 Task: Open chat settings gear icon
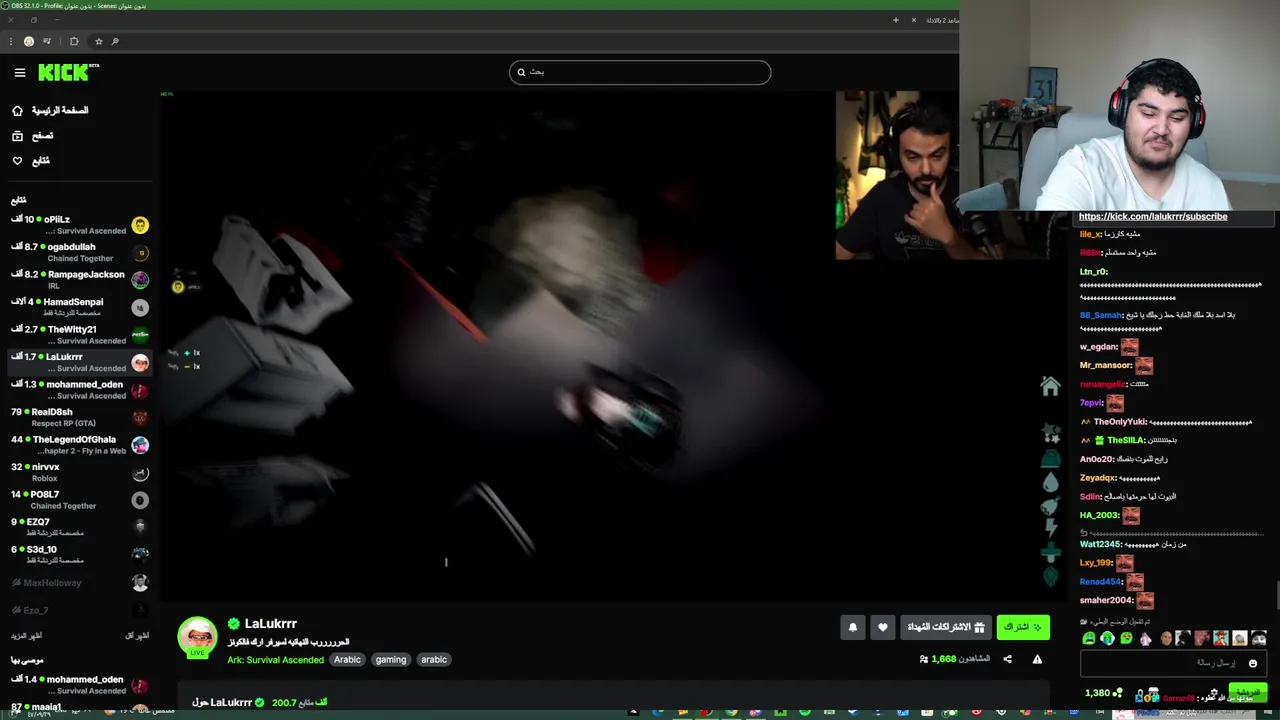tap(1213, 693)
